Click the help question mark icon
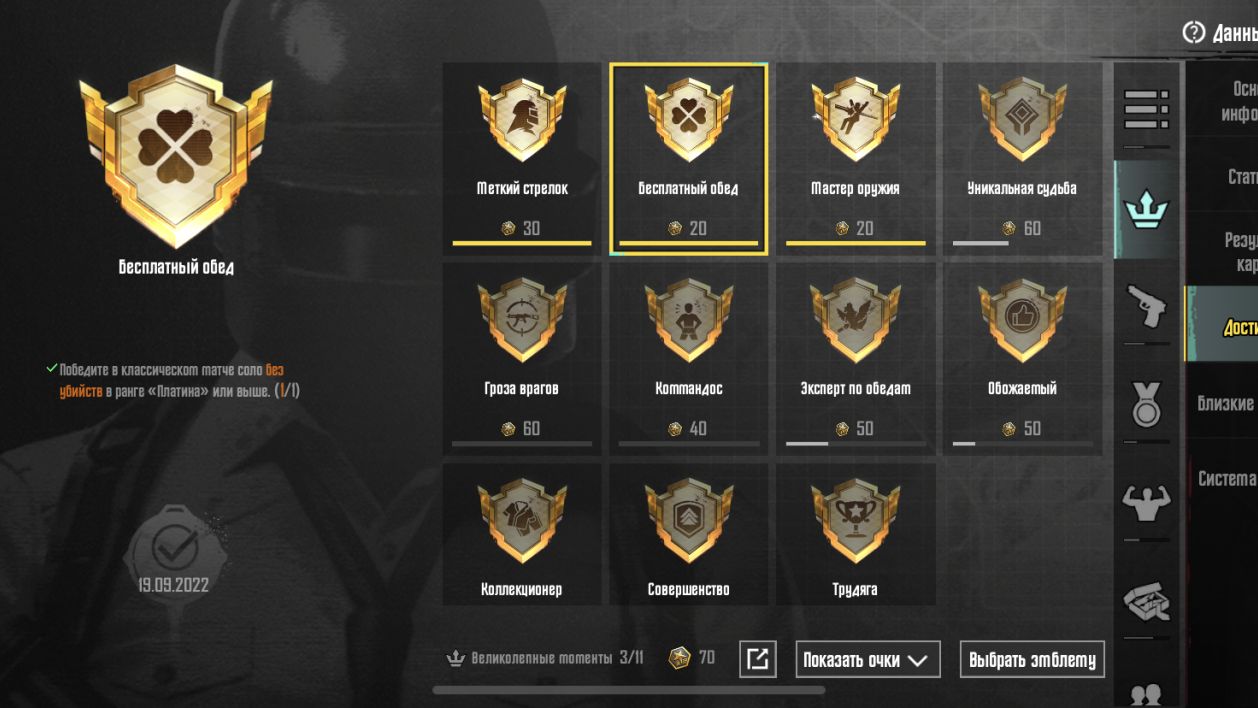Image resolution: width=1258 pixels, height=708 pixels. pyautogui.click(x=1193, y=33)
